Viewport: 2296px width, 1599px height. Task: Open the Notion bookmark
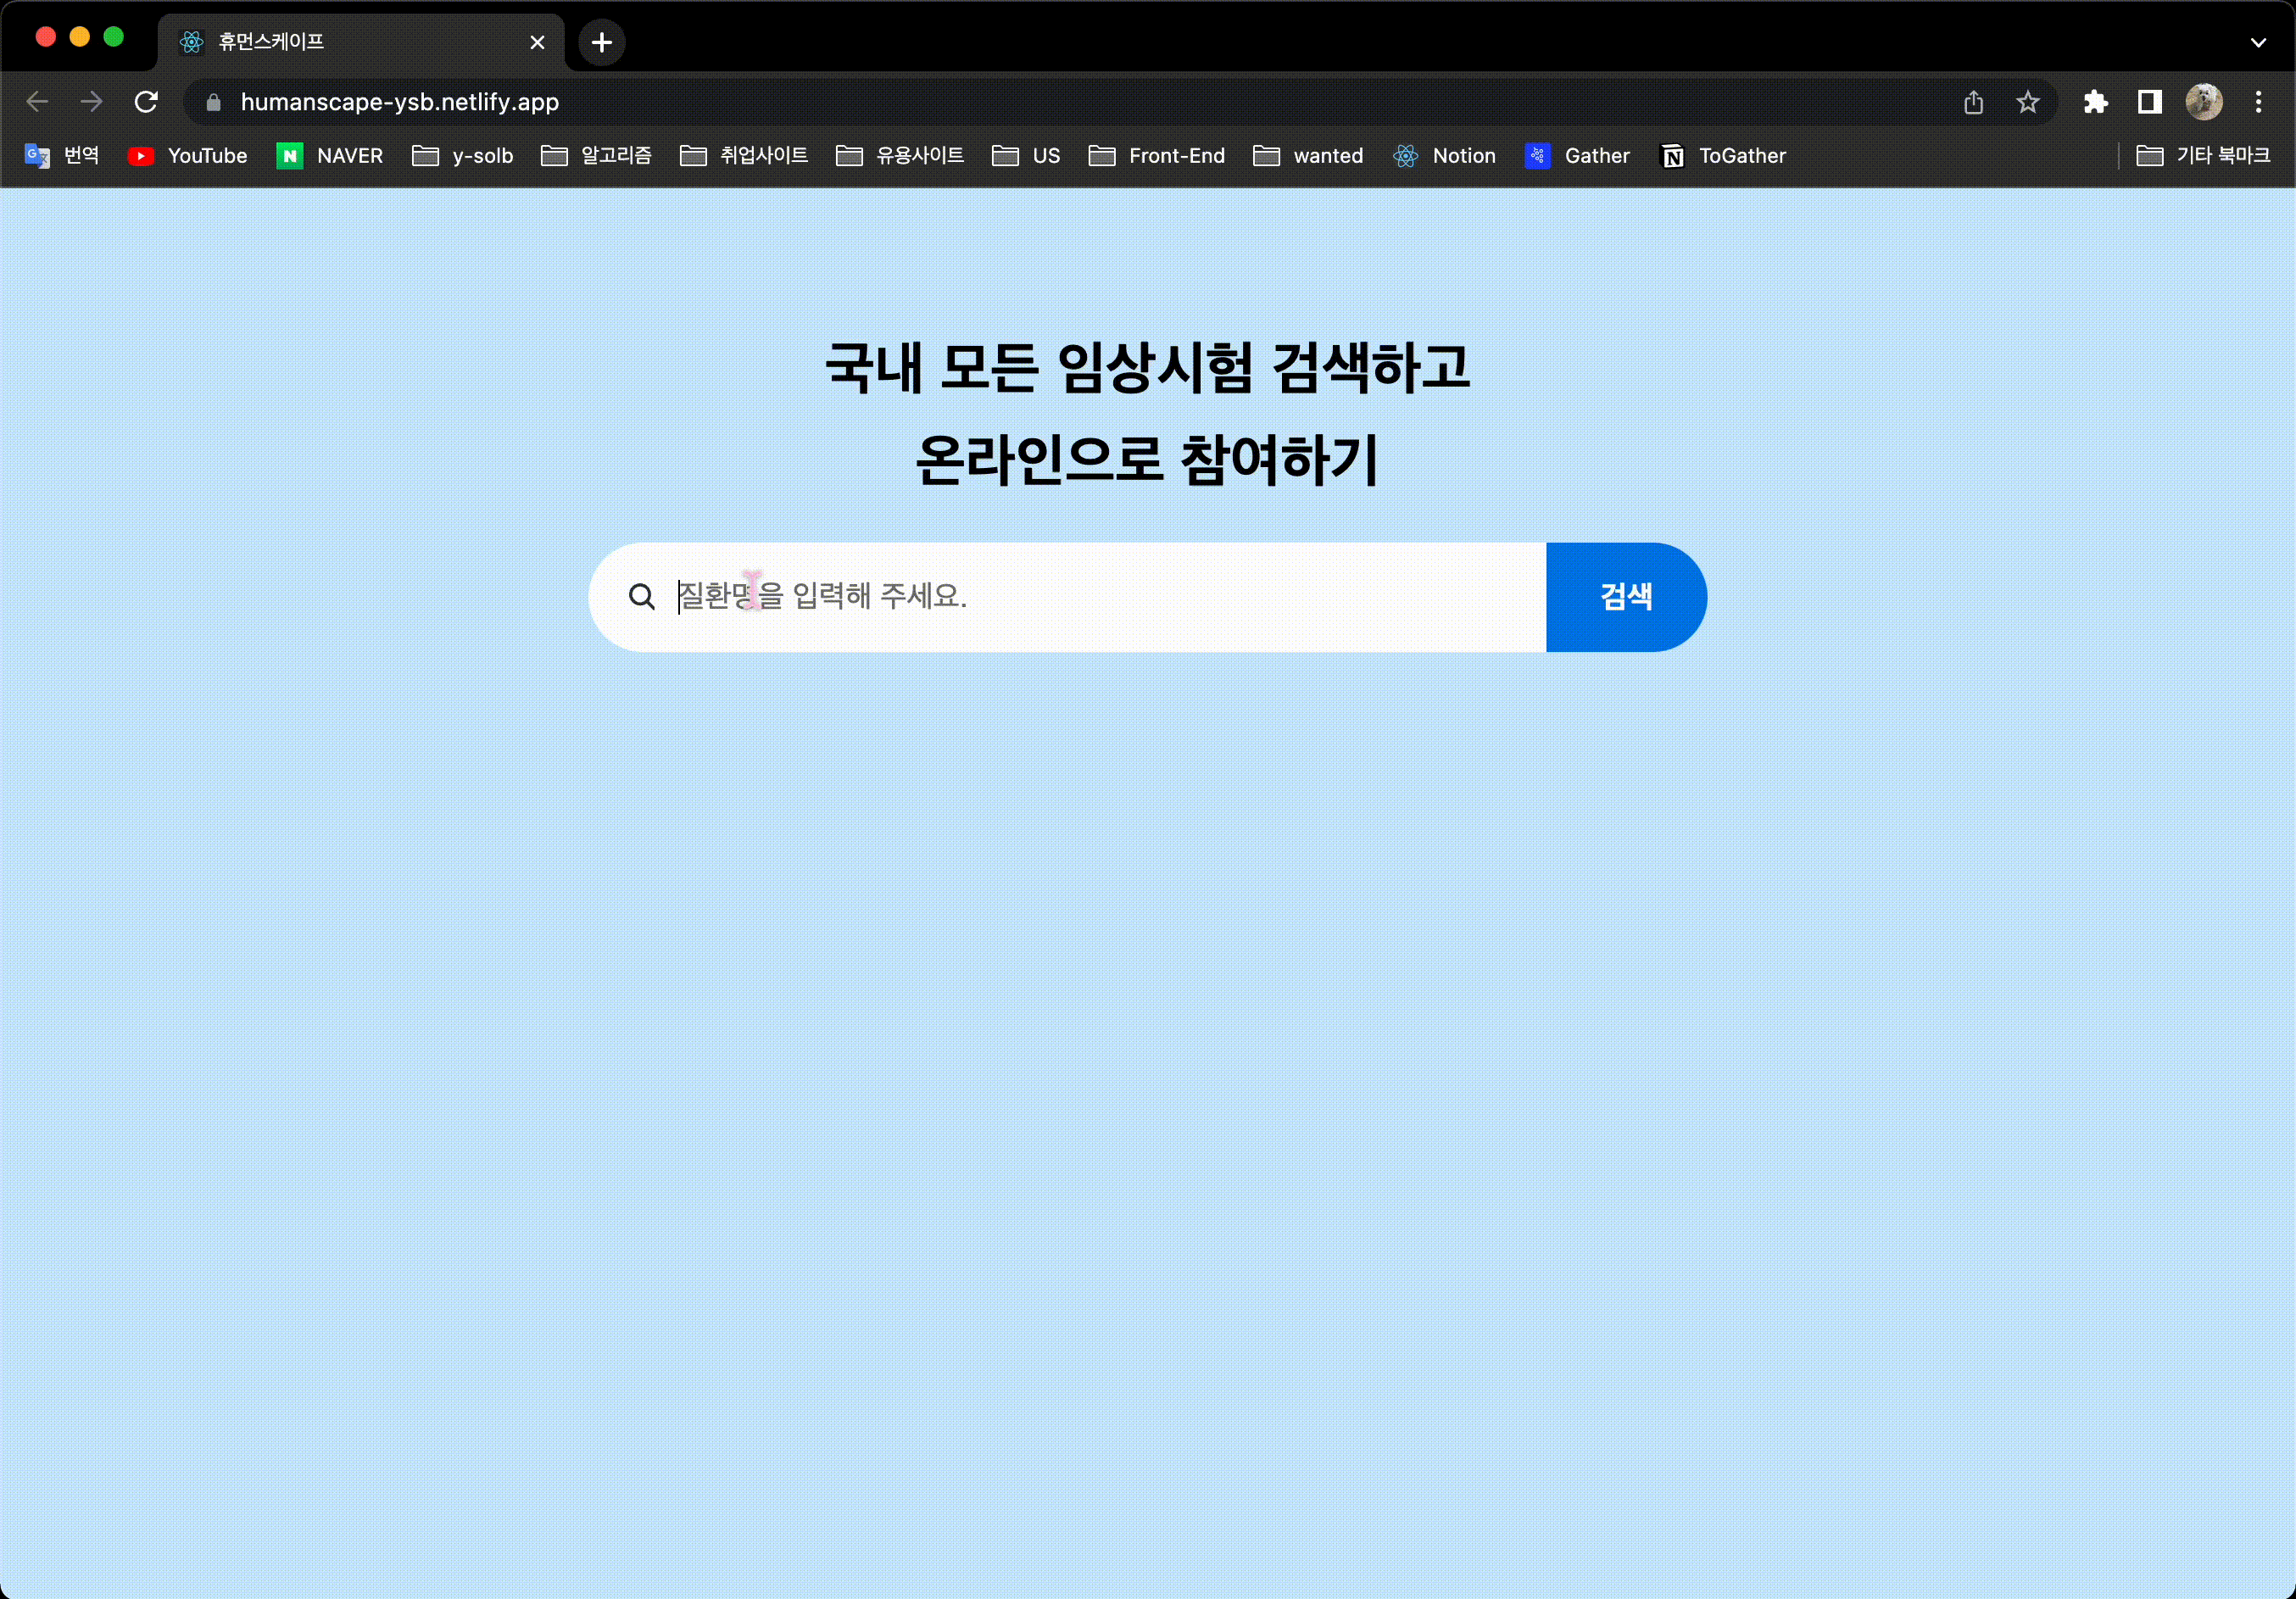(1444, 156)
